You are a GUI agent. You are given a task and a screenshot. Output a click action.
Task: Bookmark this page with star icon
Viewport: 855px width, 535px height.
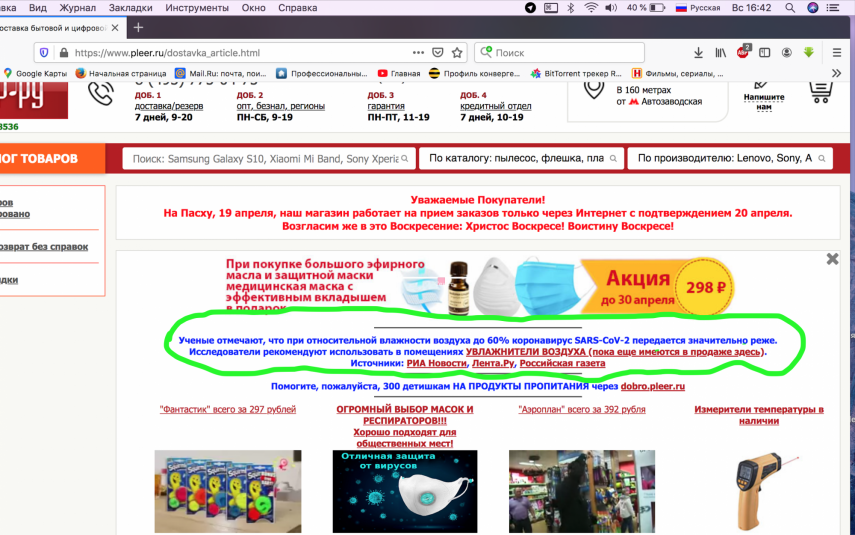point(457,52)
